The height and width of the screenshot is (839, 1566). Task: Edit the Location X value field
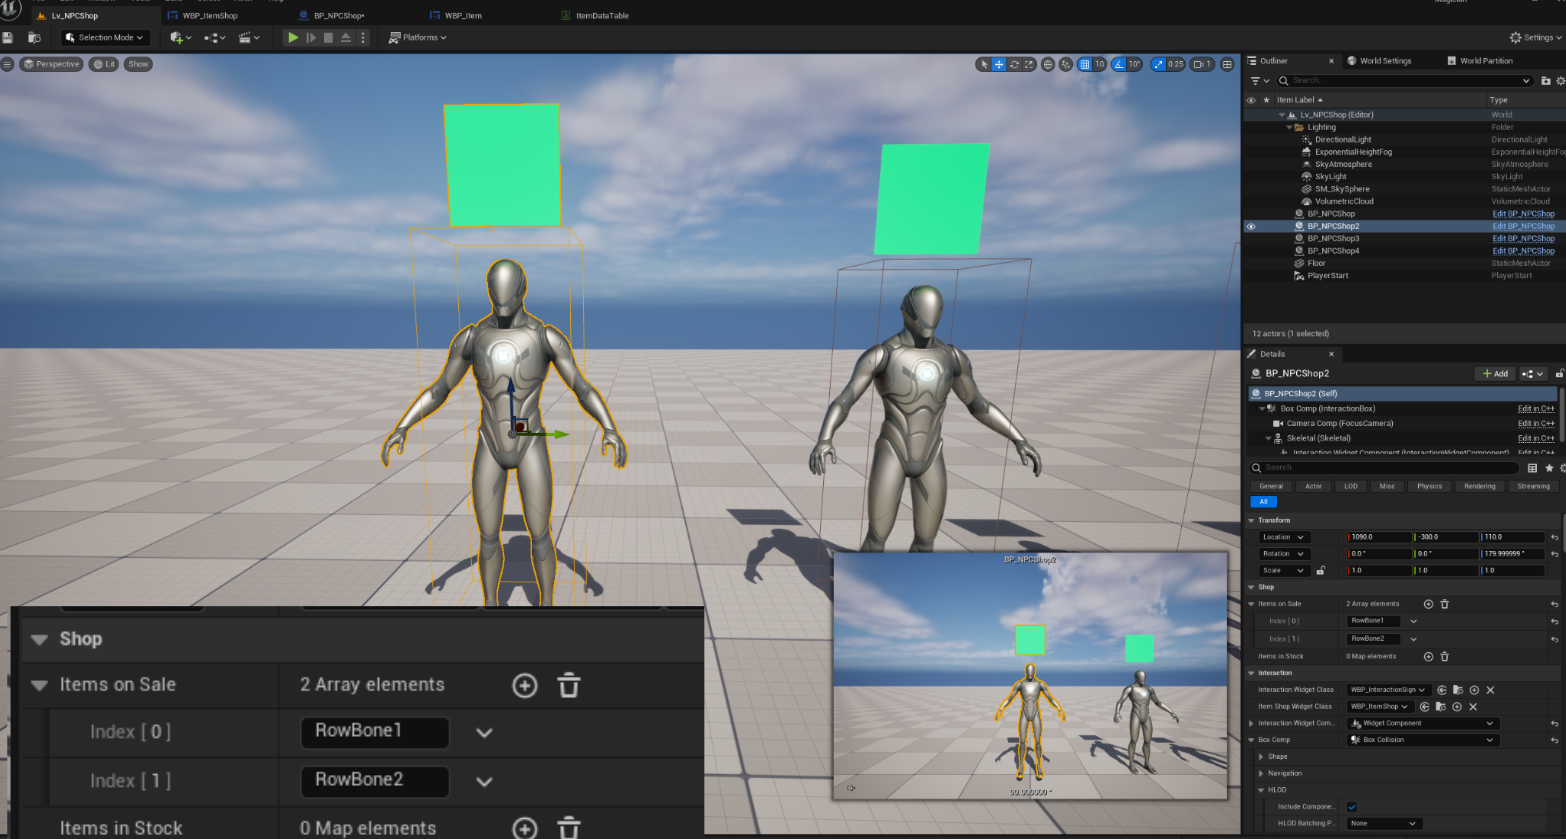pyautogui.click(x=1378, y=537)
